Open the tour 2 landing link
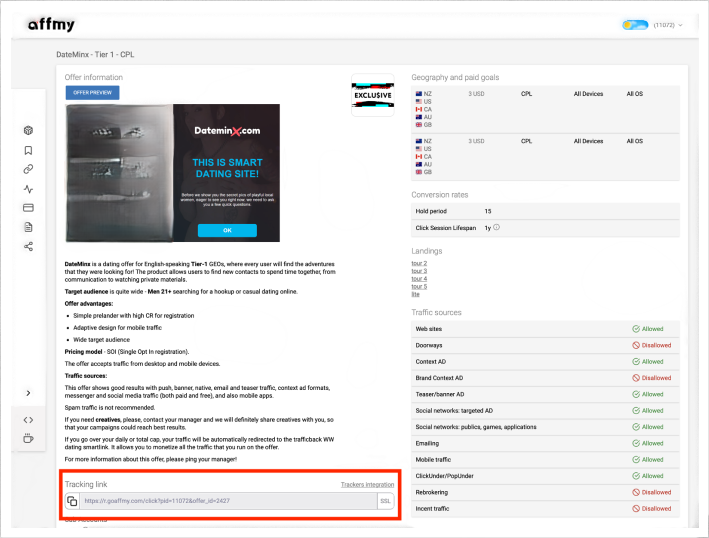Viewport: 709px width, 538px height. 419,263
